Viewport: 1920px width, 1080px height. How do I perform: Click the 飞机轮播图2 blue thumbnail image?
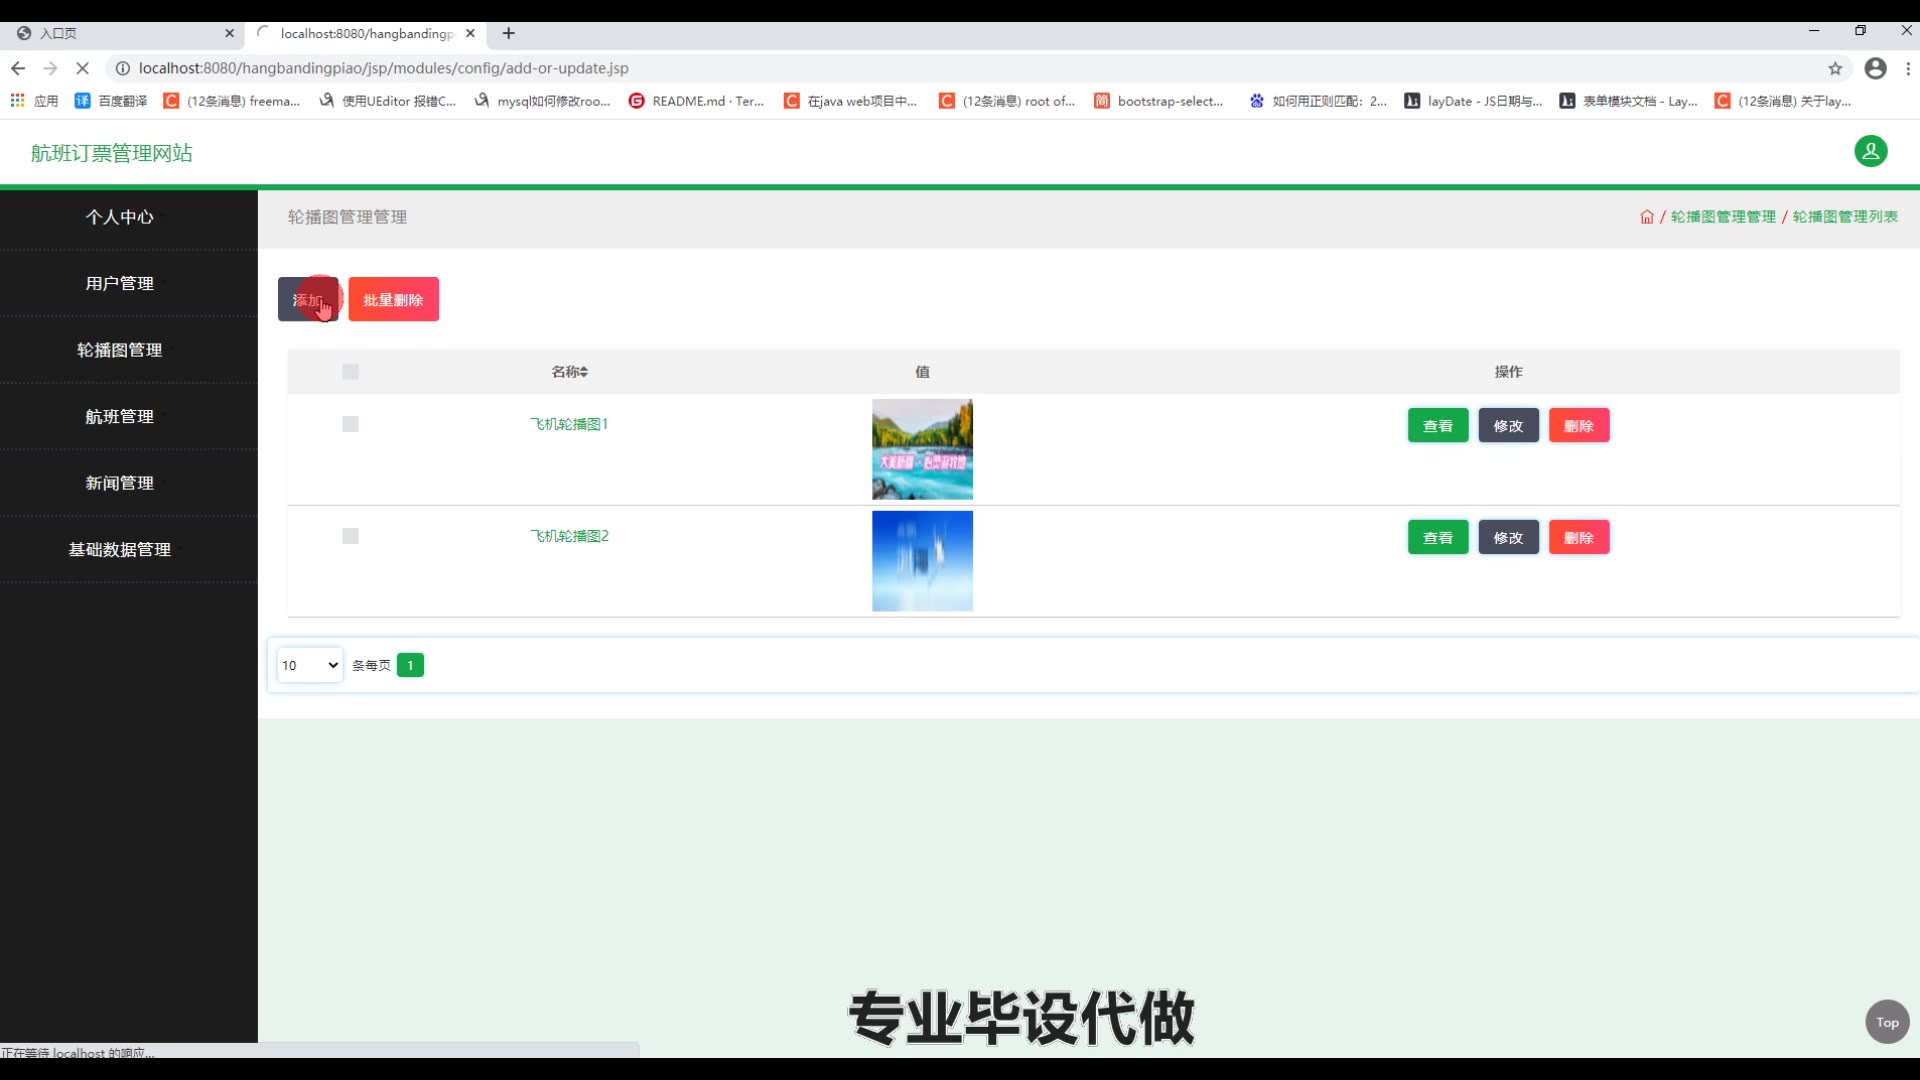click(922, 561)
